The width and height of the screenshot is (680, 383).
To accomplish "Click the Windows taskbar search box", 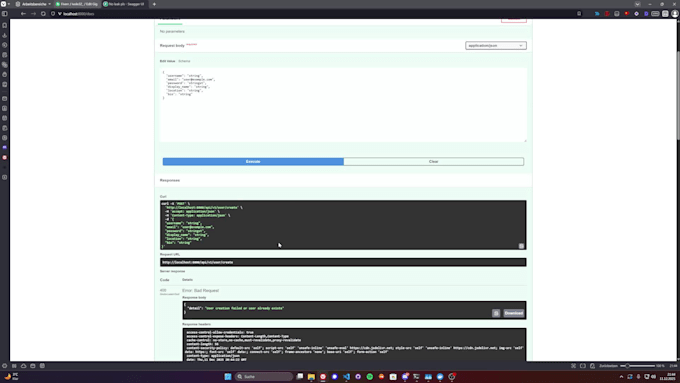I will (264, 376).
